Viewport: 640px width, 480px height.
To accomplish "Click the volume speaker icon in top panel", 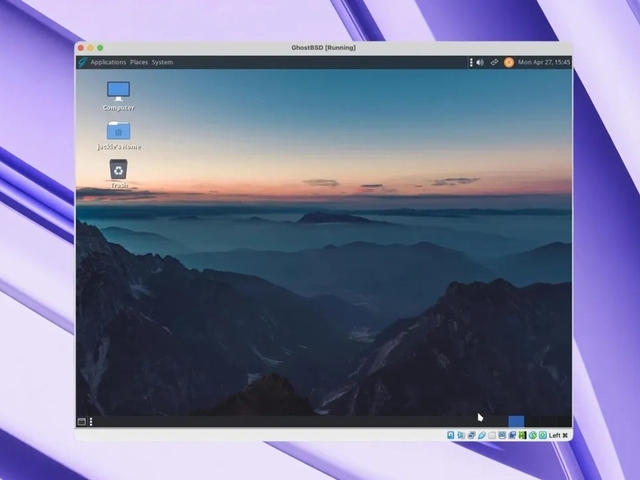I will coord(480,62).
